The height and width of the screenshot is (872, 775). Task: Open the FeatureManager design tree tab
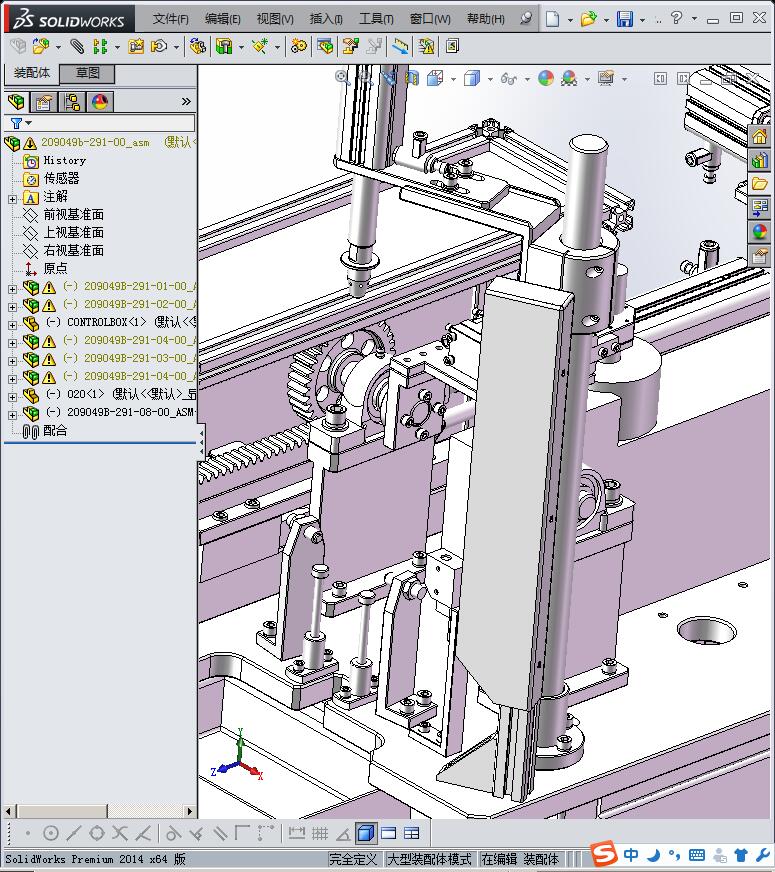[x=17, y=102]
